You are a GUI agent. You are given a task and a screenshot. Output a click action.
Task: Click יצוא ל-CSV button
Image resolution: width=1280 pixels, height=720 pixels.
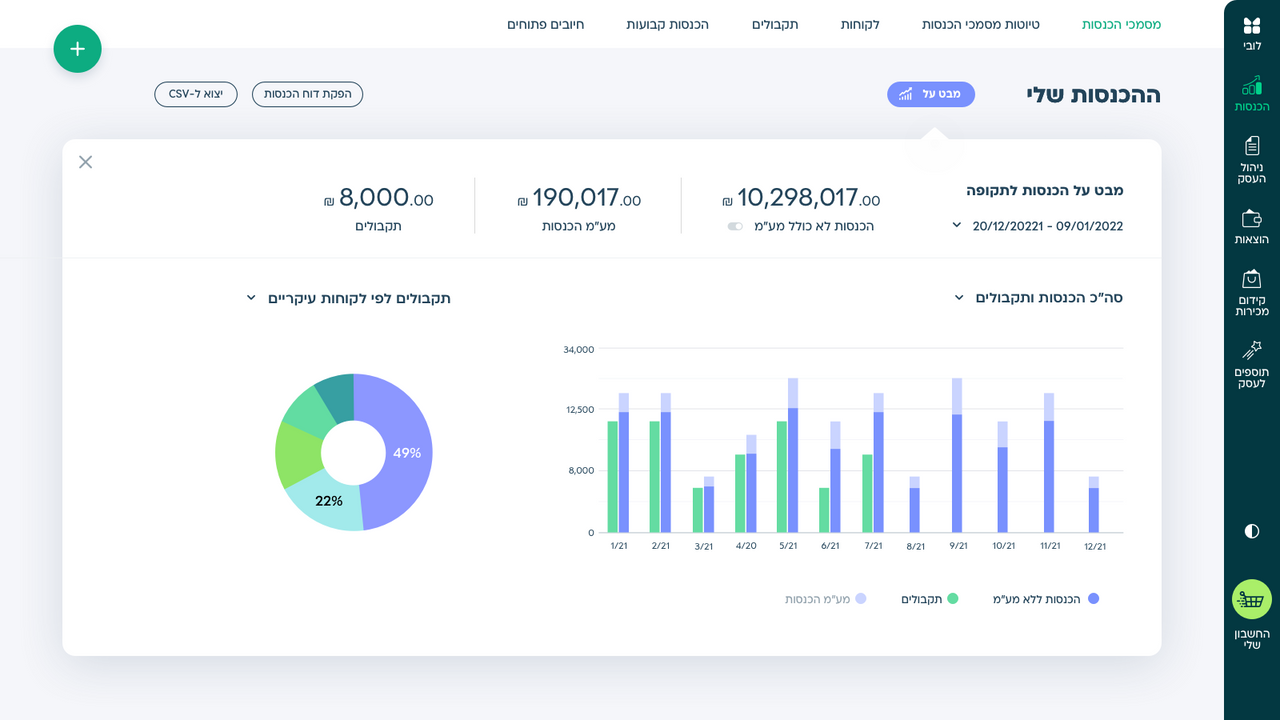tap(196, 94)
